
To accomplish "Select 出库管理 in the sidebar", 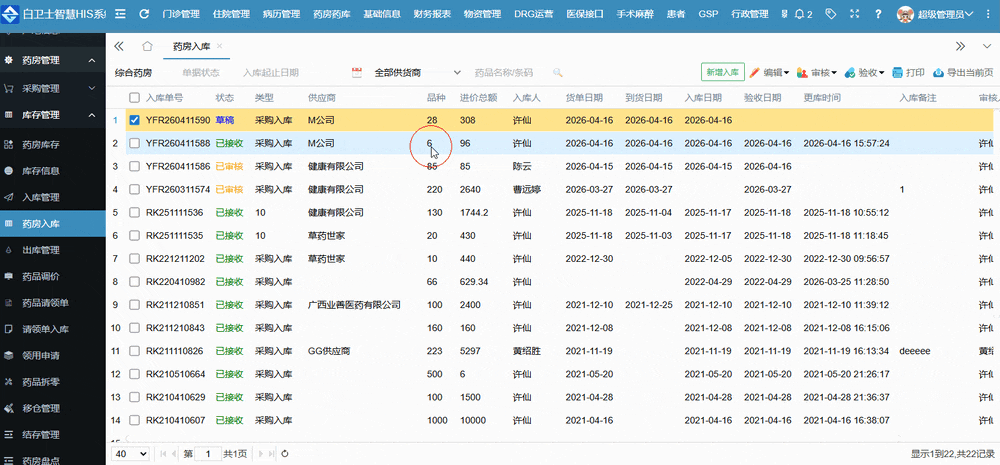I will point(41,250).
